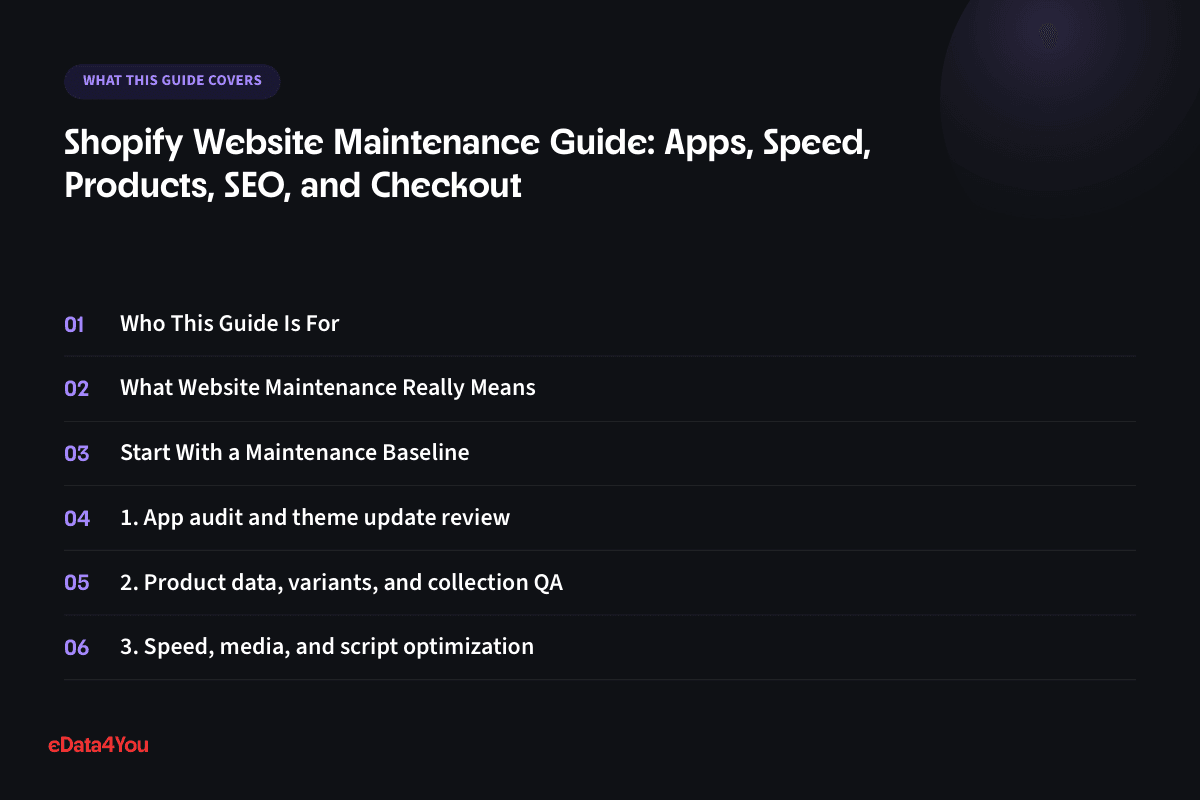This screenshot has width=1200, height=800.
Task: Click the eData4You logo
Action: click(98, 745)
